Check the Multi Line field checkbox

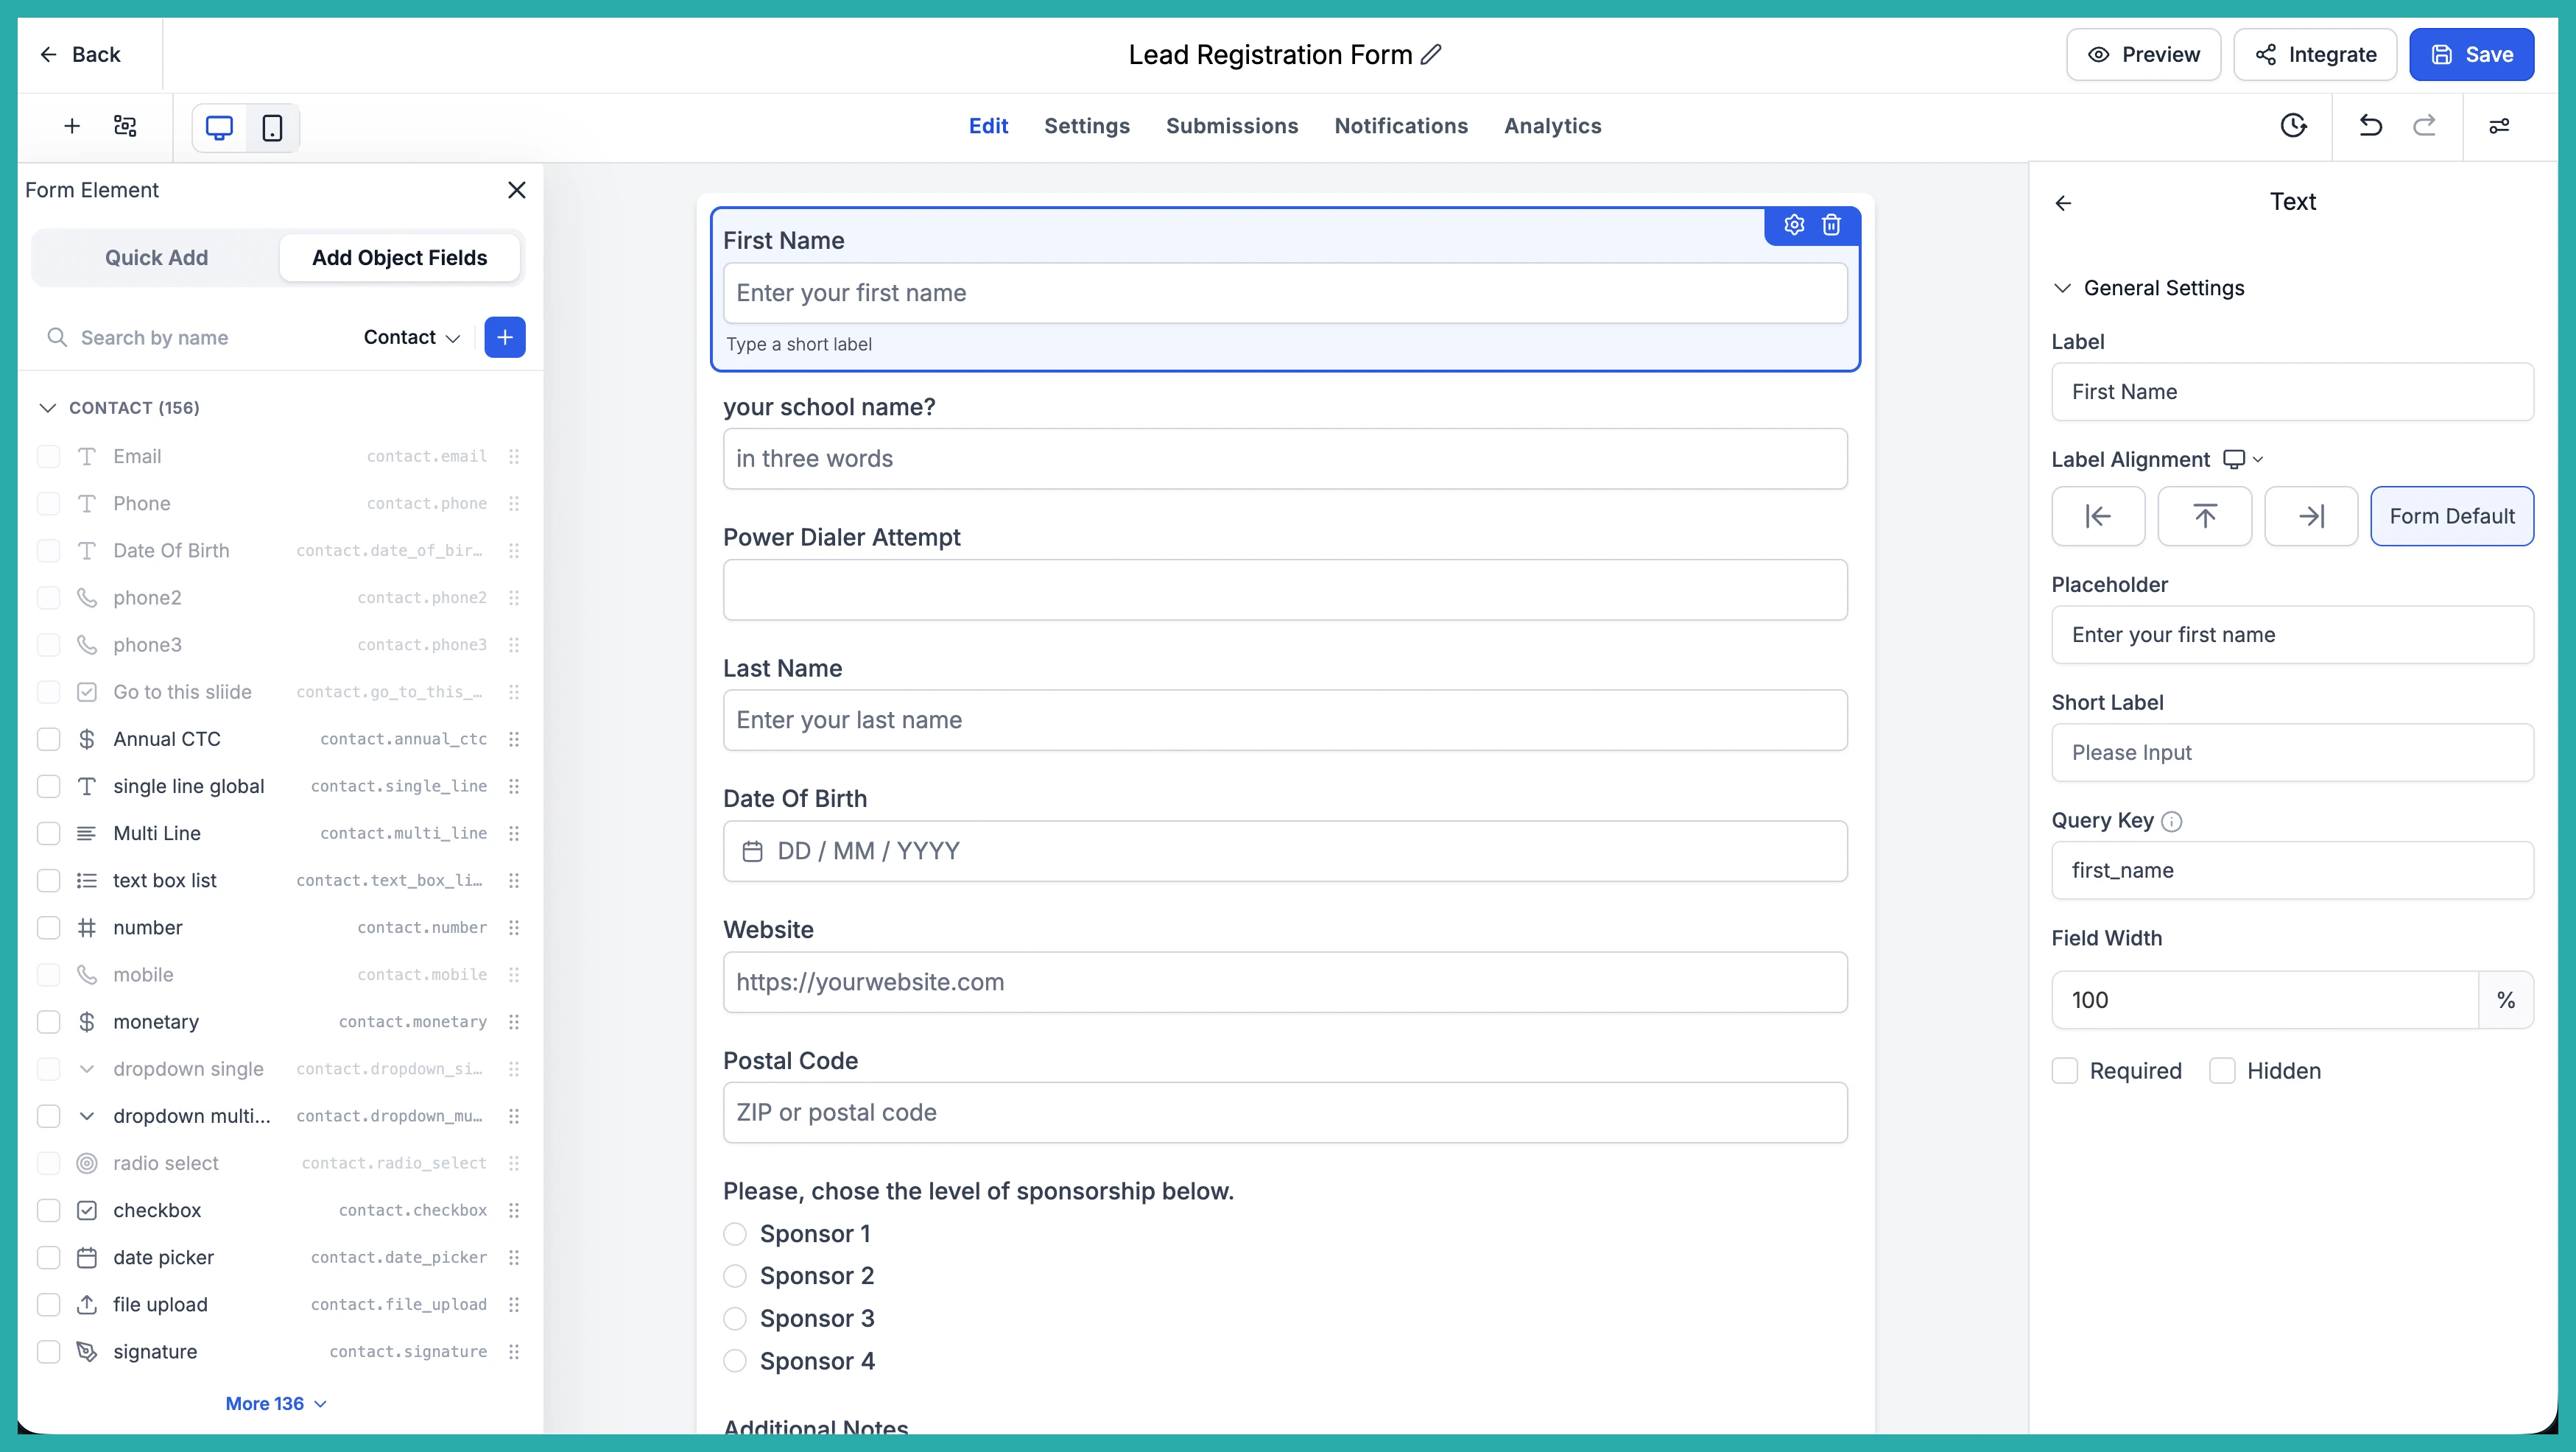click(x=48, y=833)
